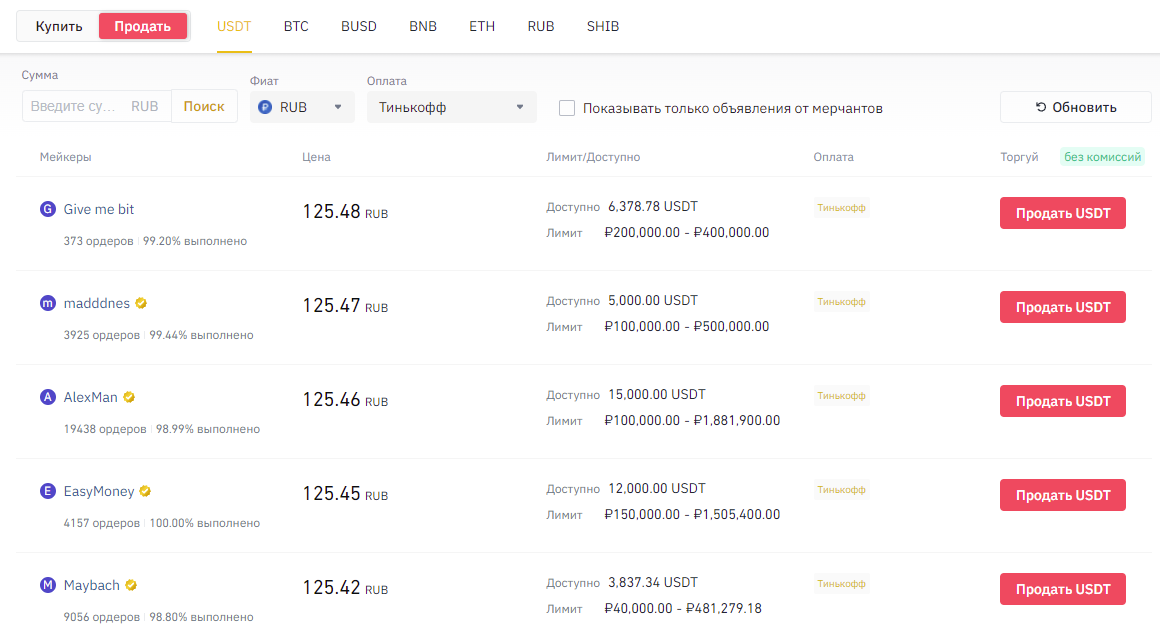Click the verified badge next to madddnes
This screenshot has height=635, width=1160.
click(x=140, y=302)
